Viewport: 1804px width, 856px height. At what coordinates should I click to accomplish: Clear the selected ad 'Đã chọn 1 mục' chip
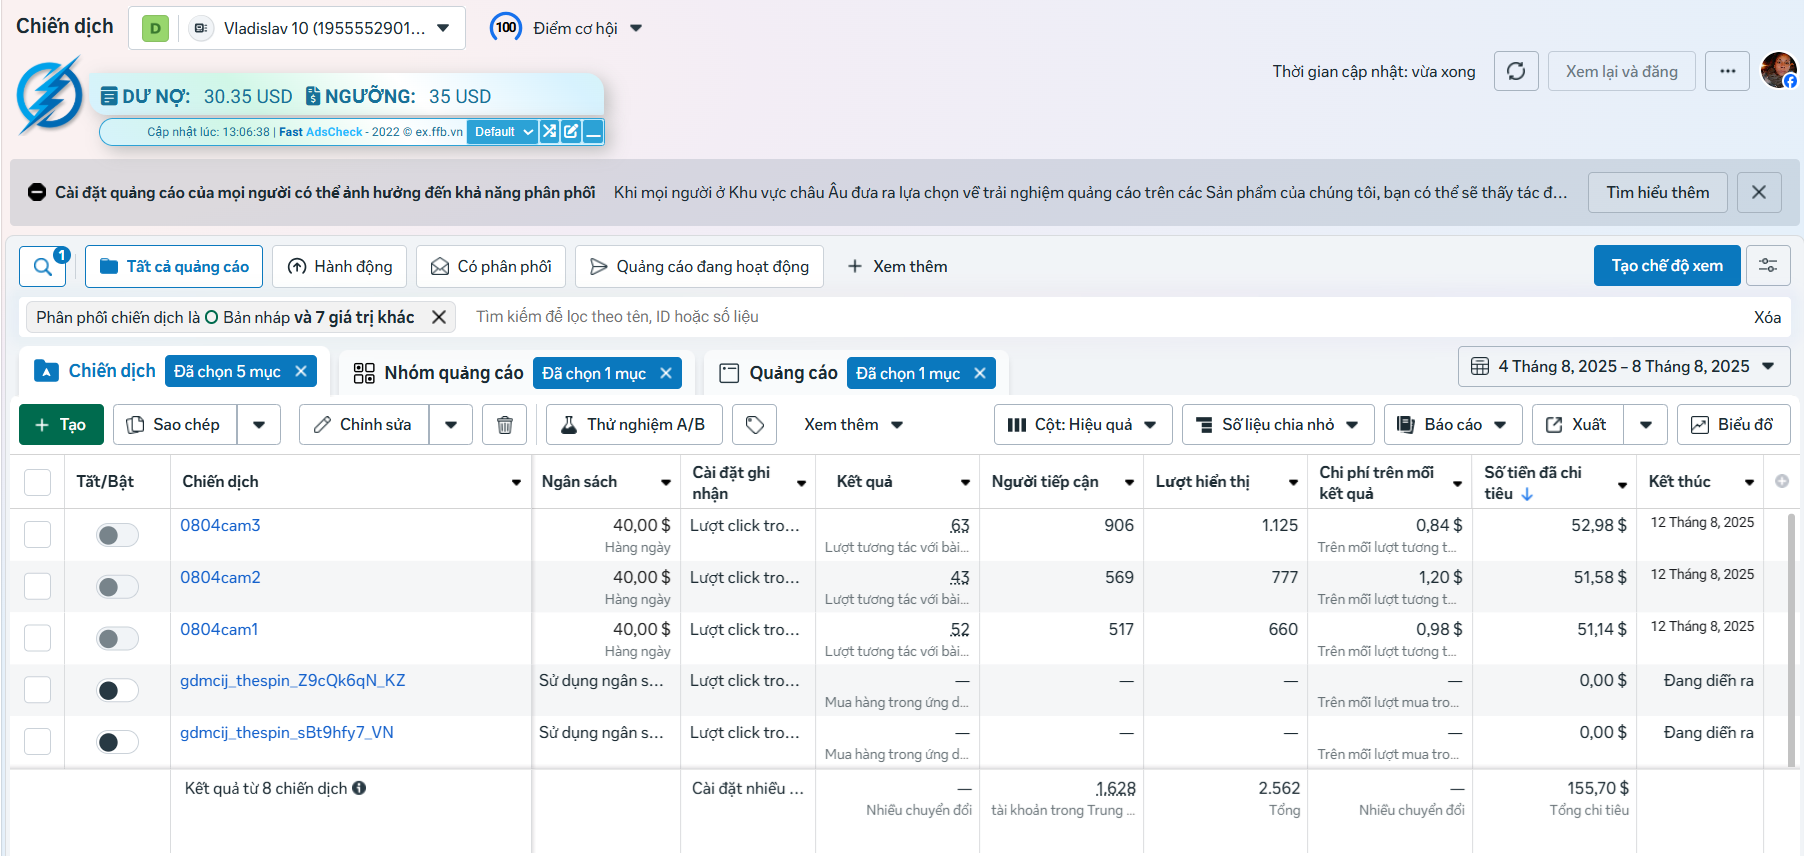(980, 373)
